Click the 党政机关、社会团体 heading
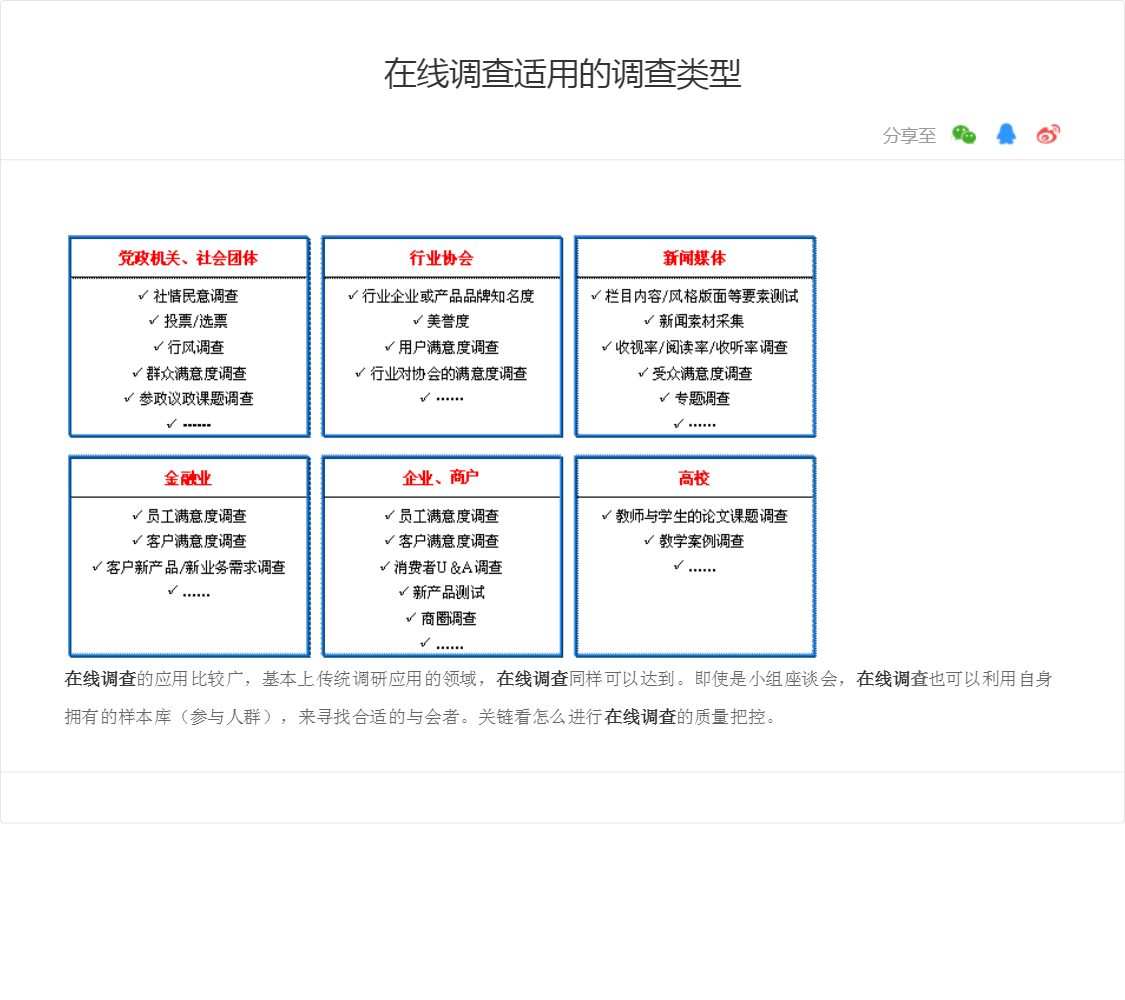 (188, 258)
